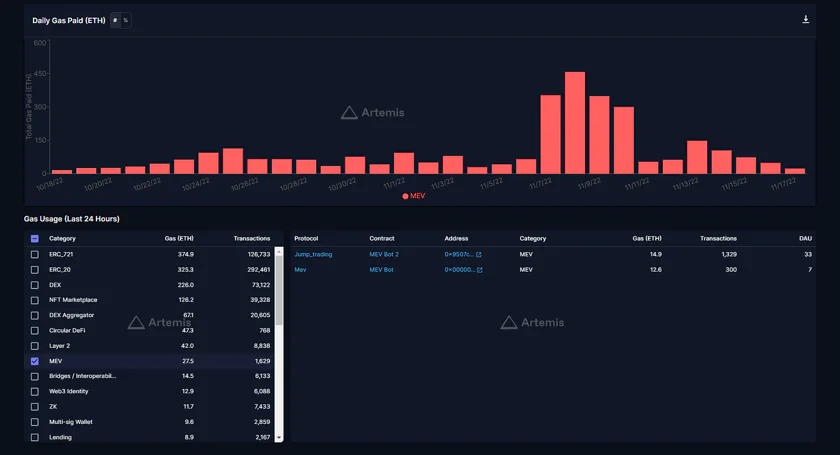840x455 pixels.
Task: Check the NFT Marketplace checkbox
Action: 35,300
